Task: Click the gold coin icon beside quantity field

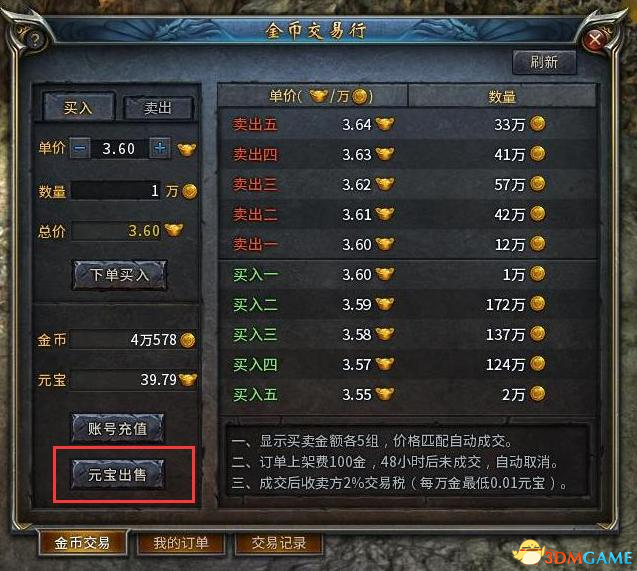Action: click(190, 191)
